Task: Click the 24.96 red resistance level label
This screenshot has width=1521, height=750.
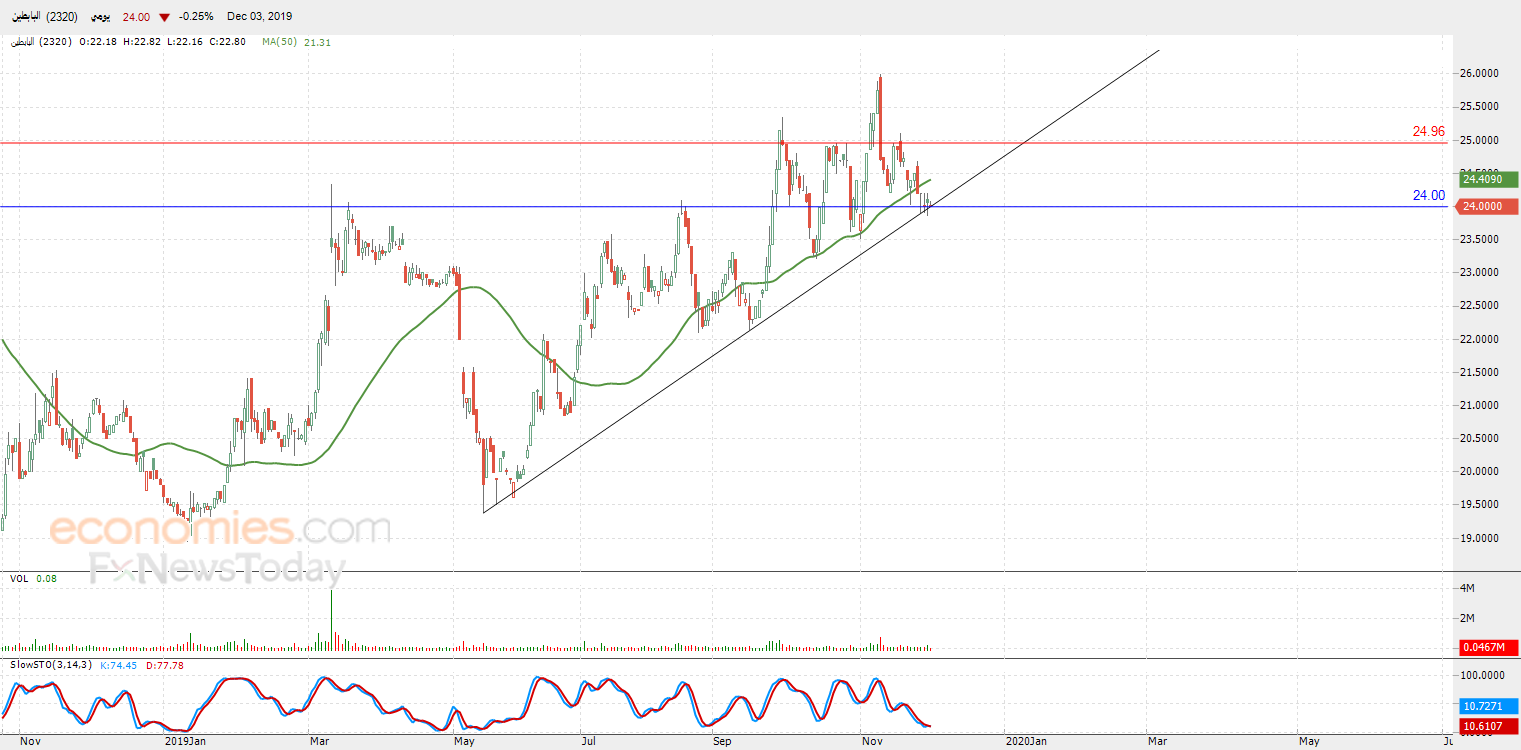Action: [1428, 131]
